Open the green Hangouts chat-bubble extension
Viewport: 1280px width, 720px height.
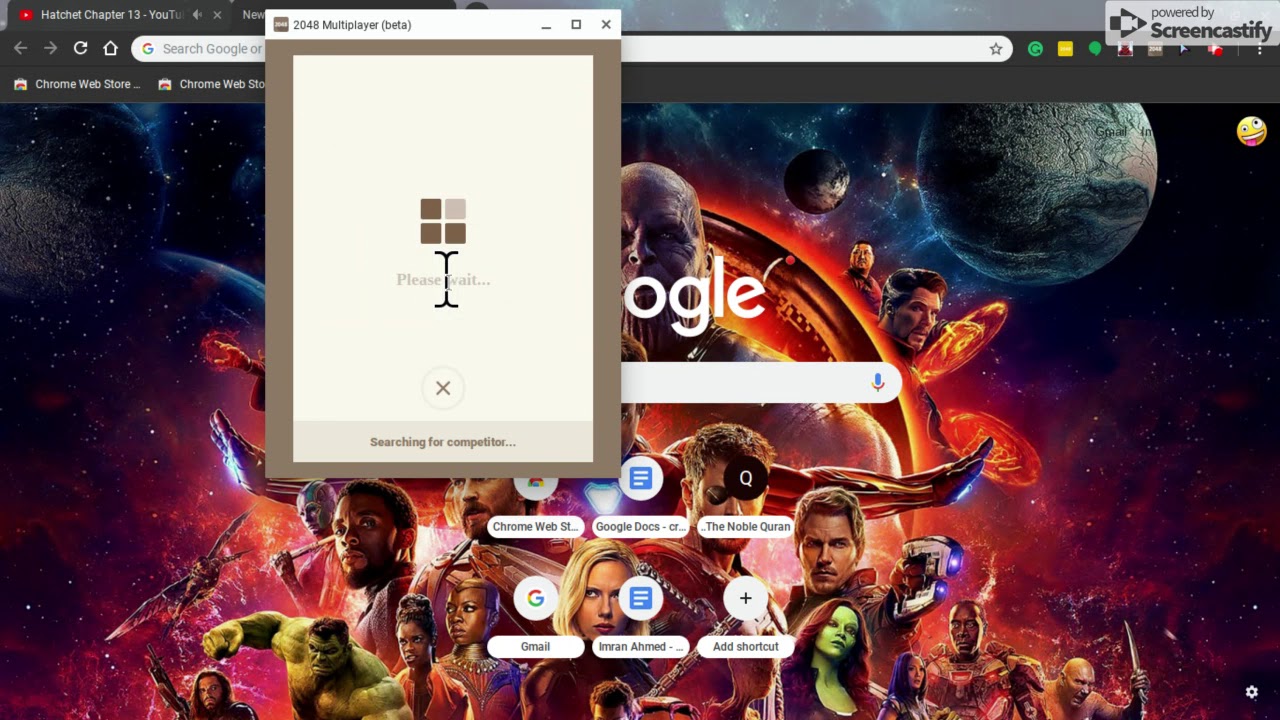1095,48
